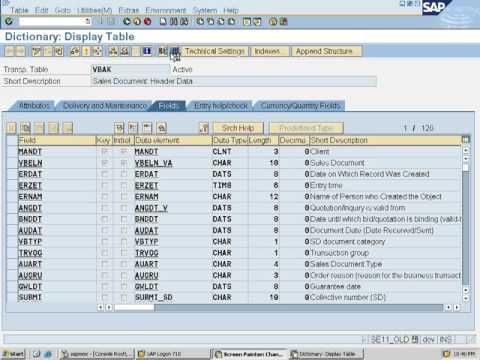Click the yellow Exit icon in the standard toolbar
The width and height of the screenshot is (480, 360).
click(137, 22)
